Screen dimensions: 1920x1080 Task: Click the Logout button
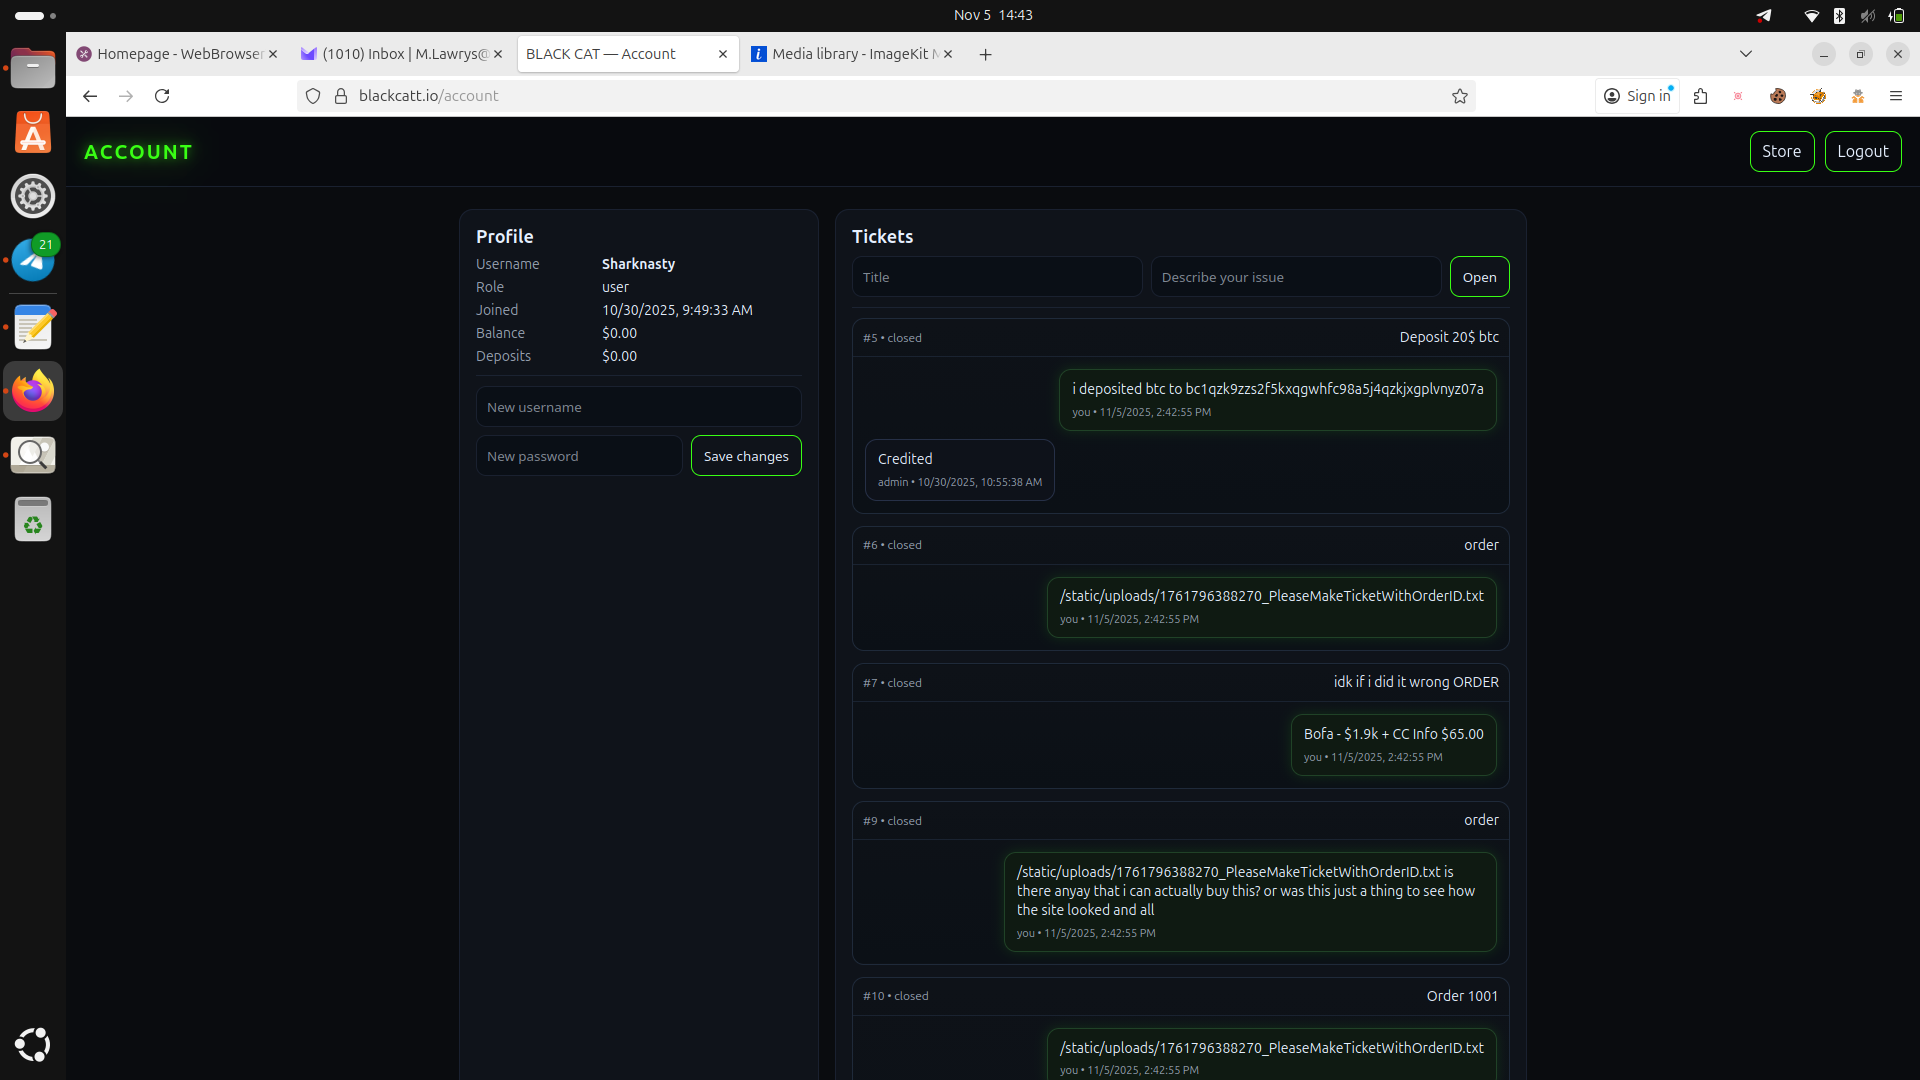(1862, 151)
